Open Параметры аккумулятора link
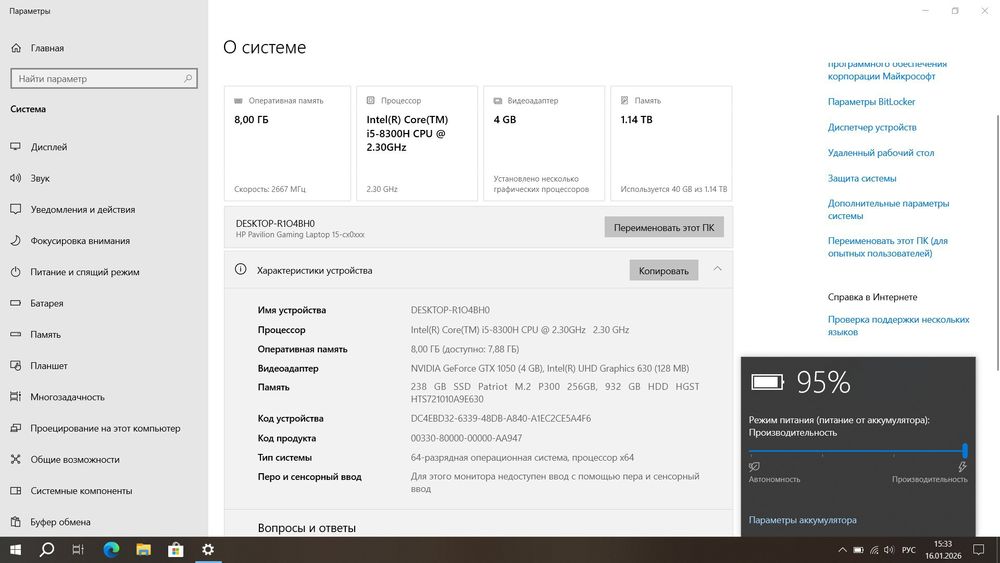The height and width of the screenshot is (563, 1000). tap(802, 520)
